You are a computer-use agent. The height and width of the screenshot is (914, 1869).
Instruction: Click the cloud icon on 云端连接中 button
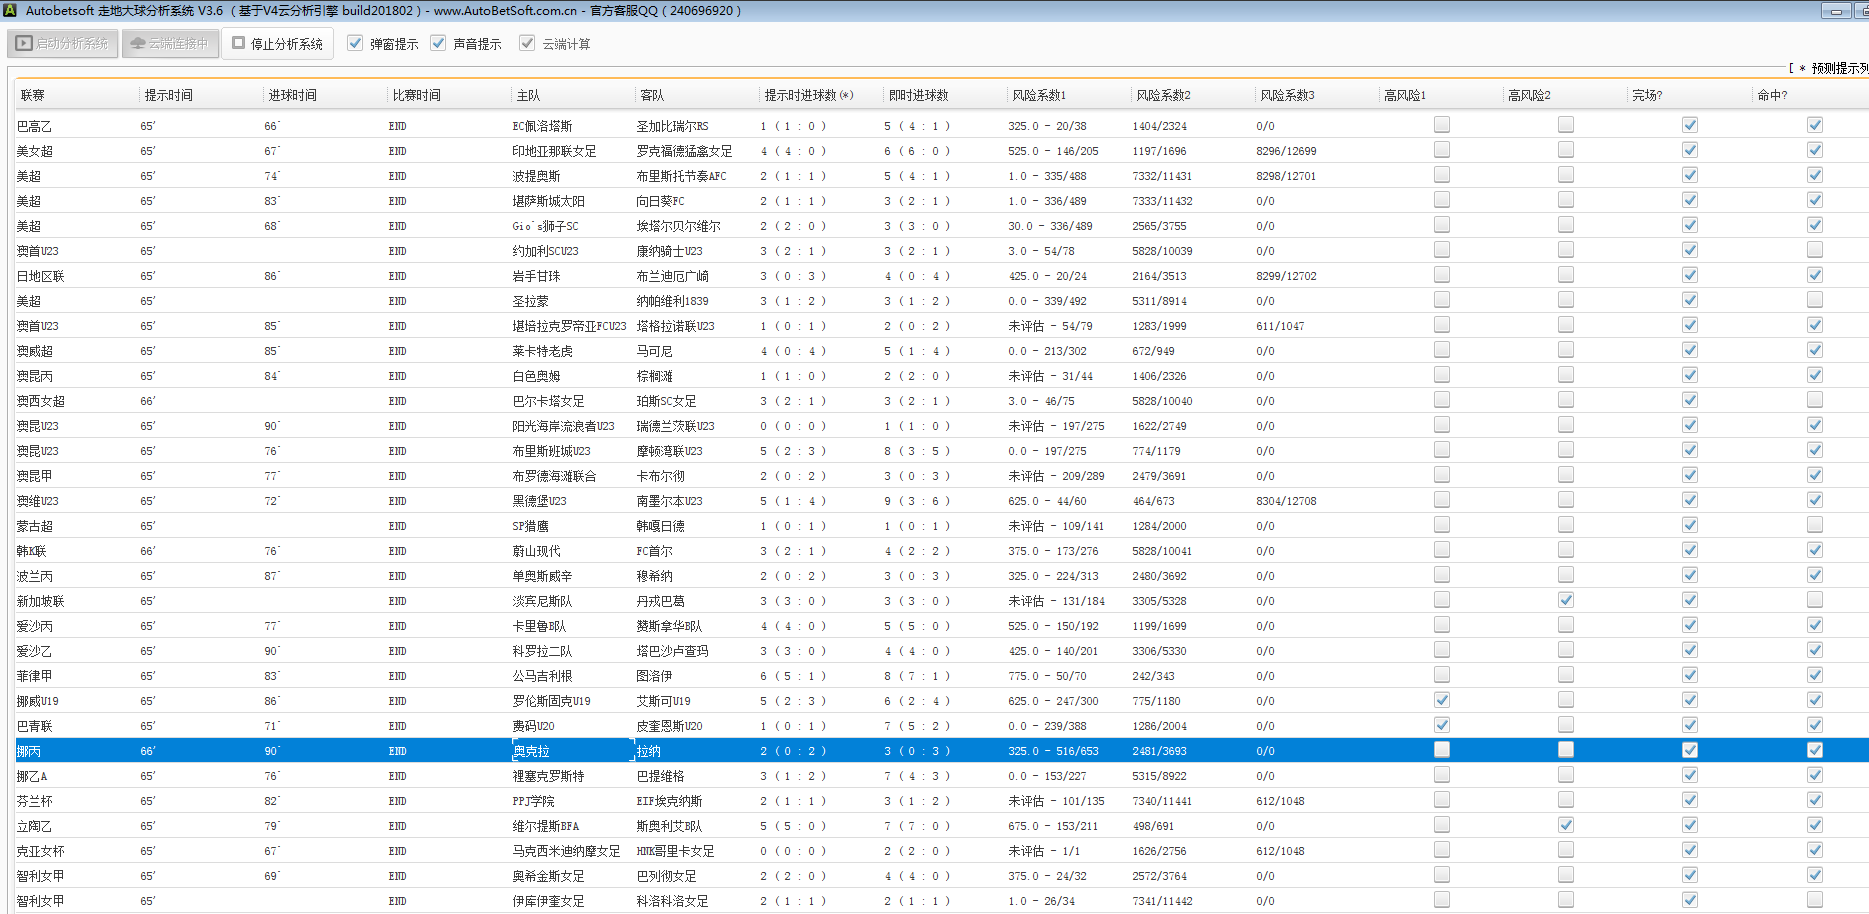pyautogui.click(x=138, y=44)
